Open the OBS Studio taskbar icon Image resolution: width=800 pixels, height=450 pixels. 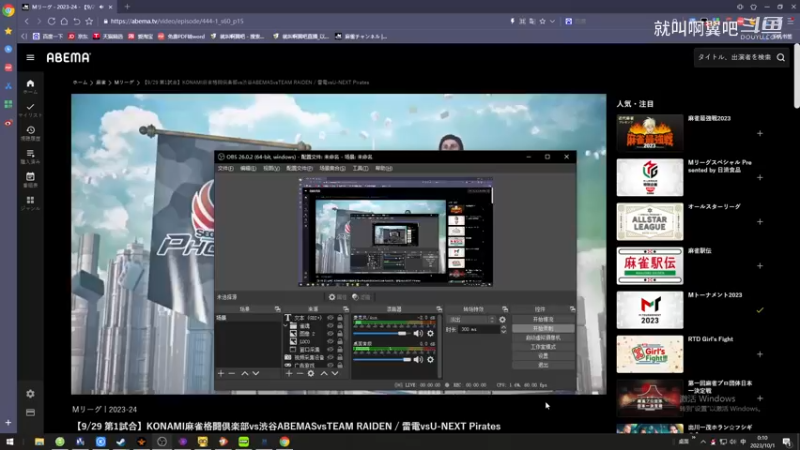click(162, 442)
